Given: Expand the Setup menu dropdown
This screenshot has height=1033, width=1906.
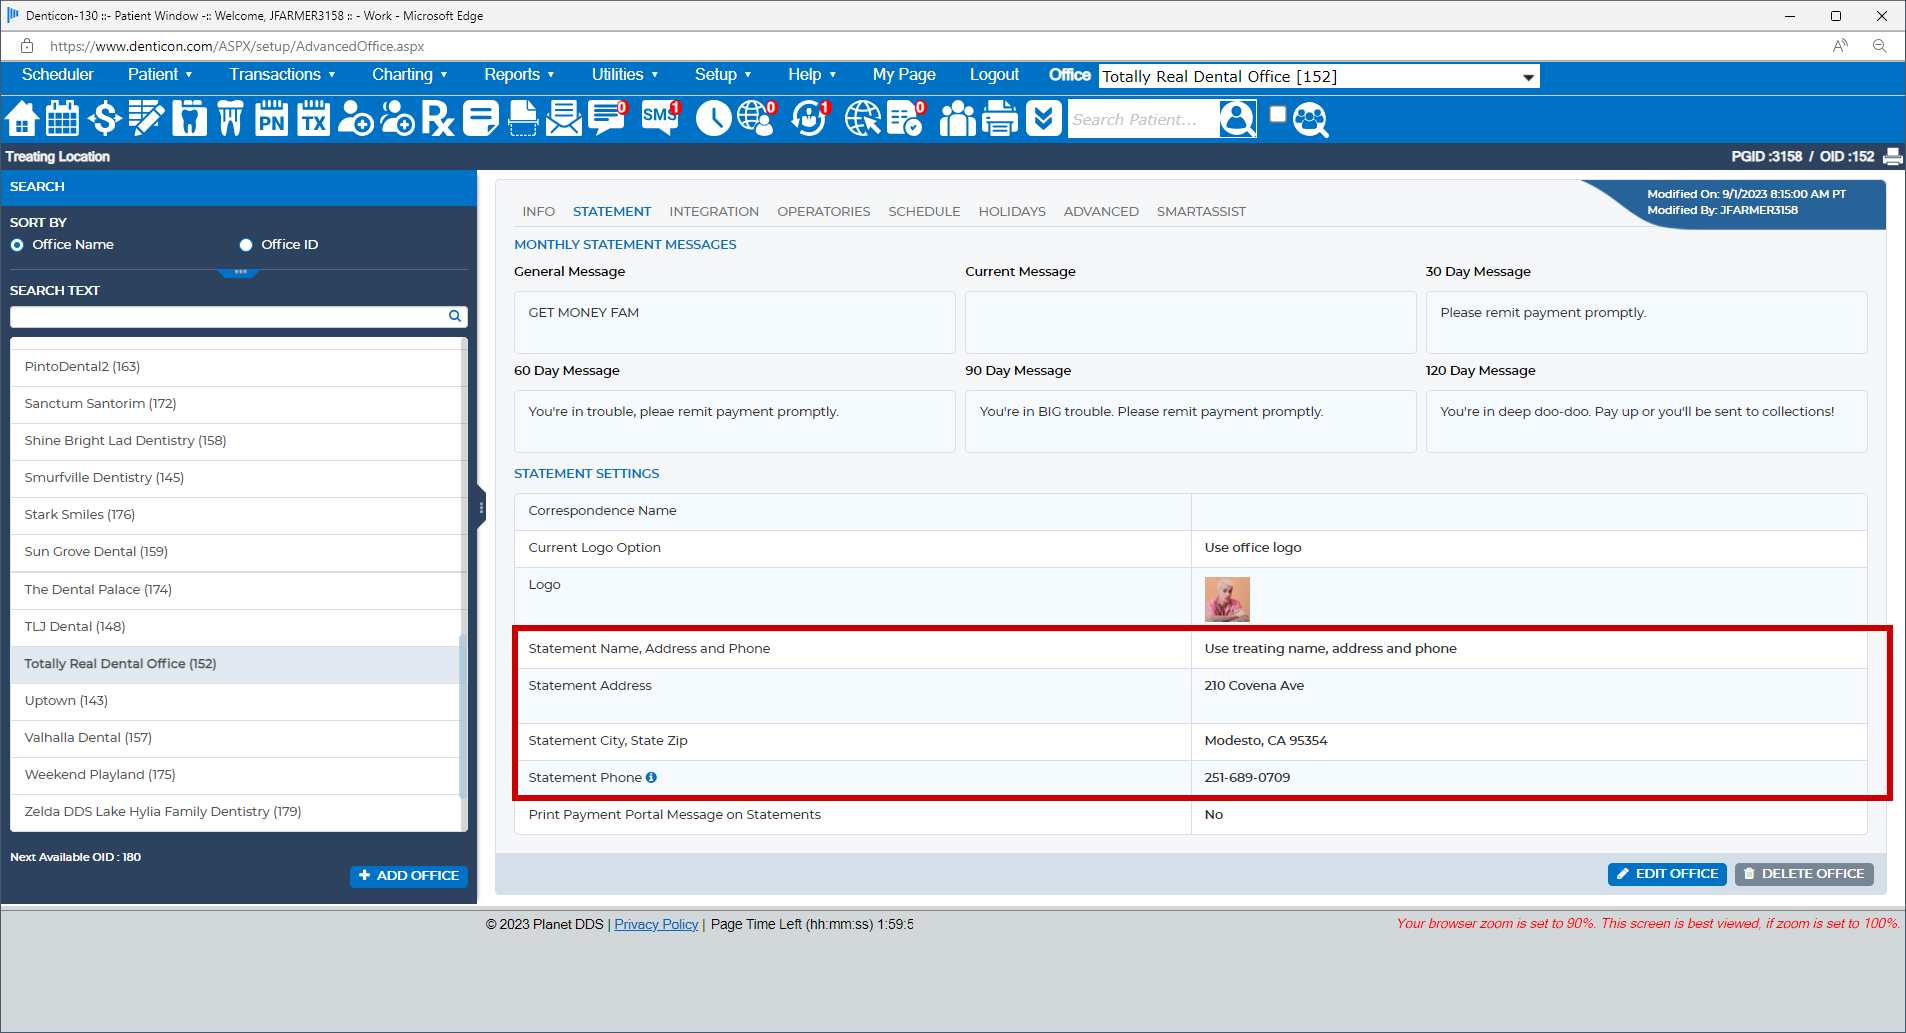Looking at the screenshot, I should click(723, 75).
